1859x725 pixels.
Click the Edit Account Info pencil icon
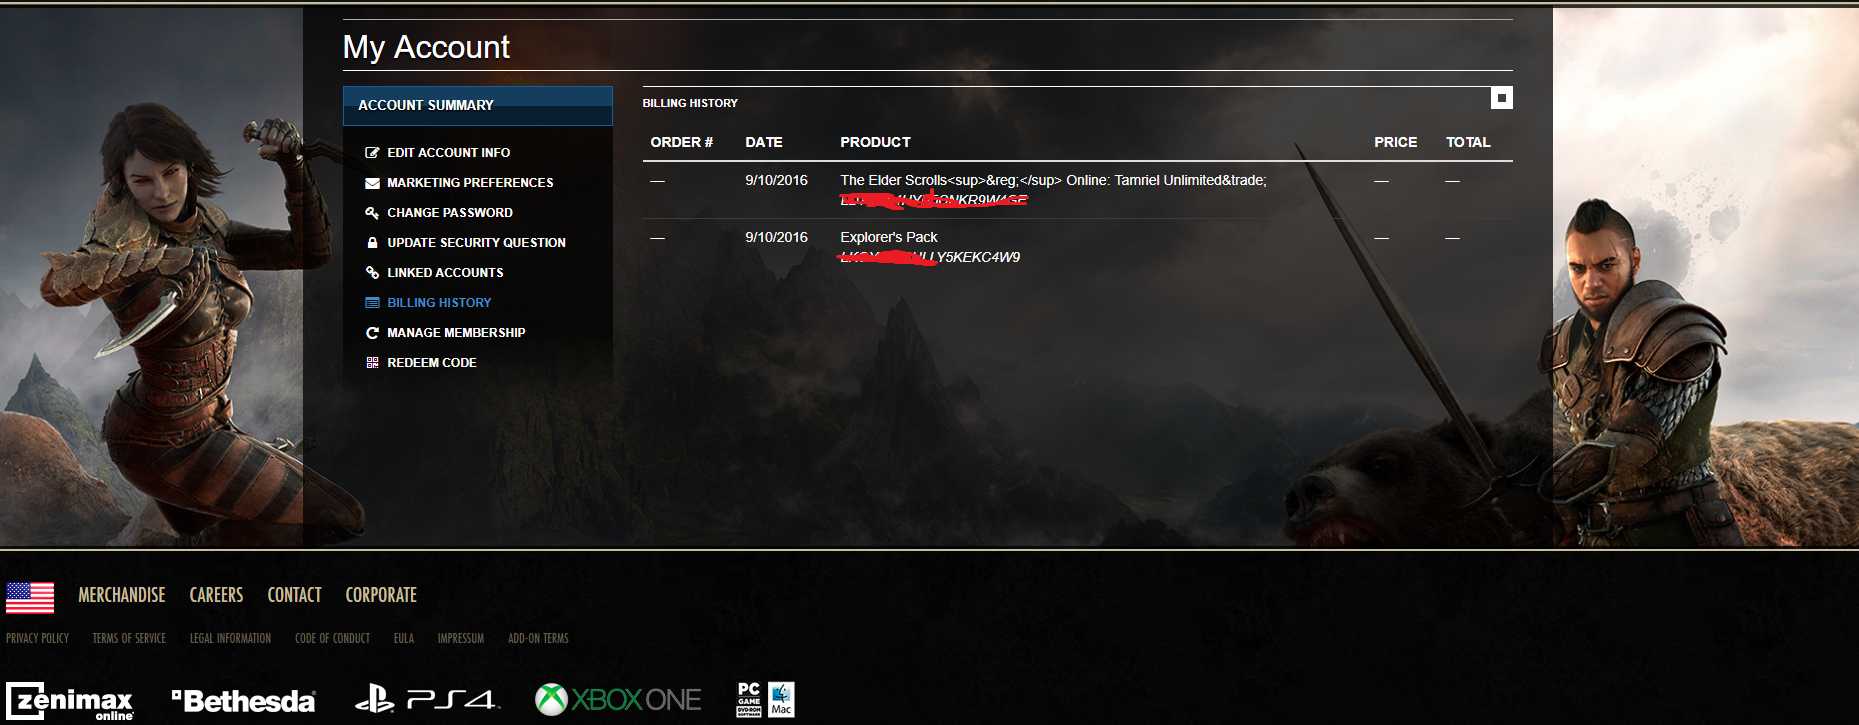click(x=372, y=153)
